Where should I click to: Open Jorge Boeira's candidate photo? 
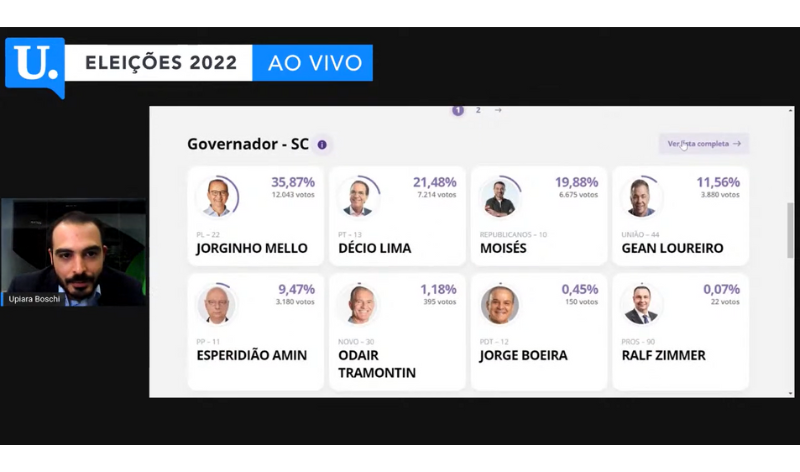[x=499, y=305]
